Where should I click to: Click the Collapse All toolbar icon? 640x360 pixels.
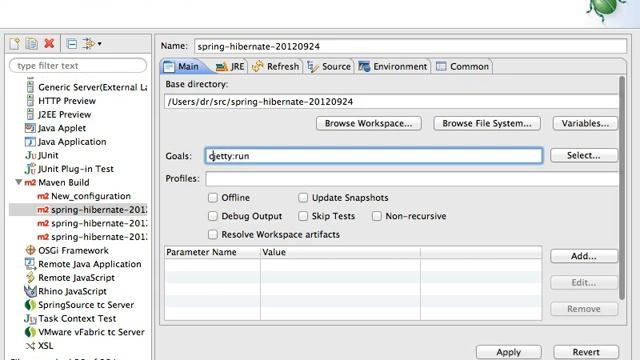click(72, 44)
